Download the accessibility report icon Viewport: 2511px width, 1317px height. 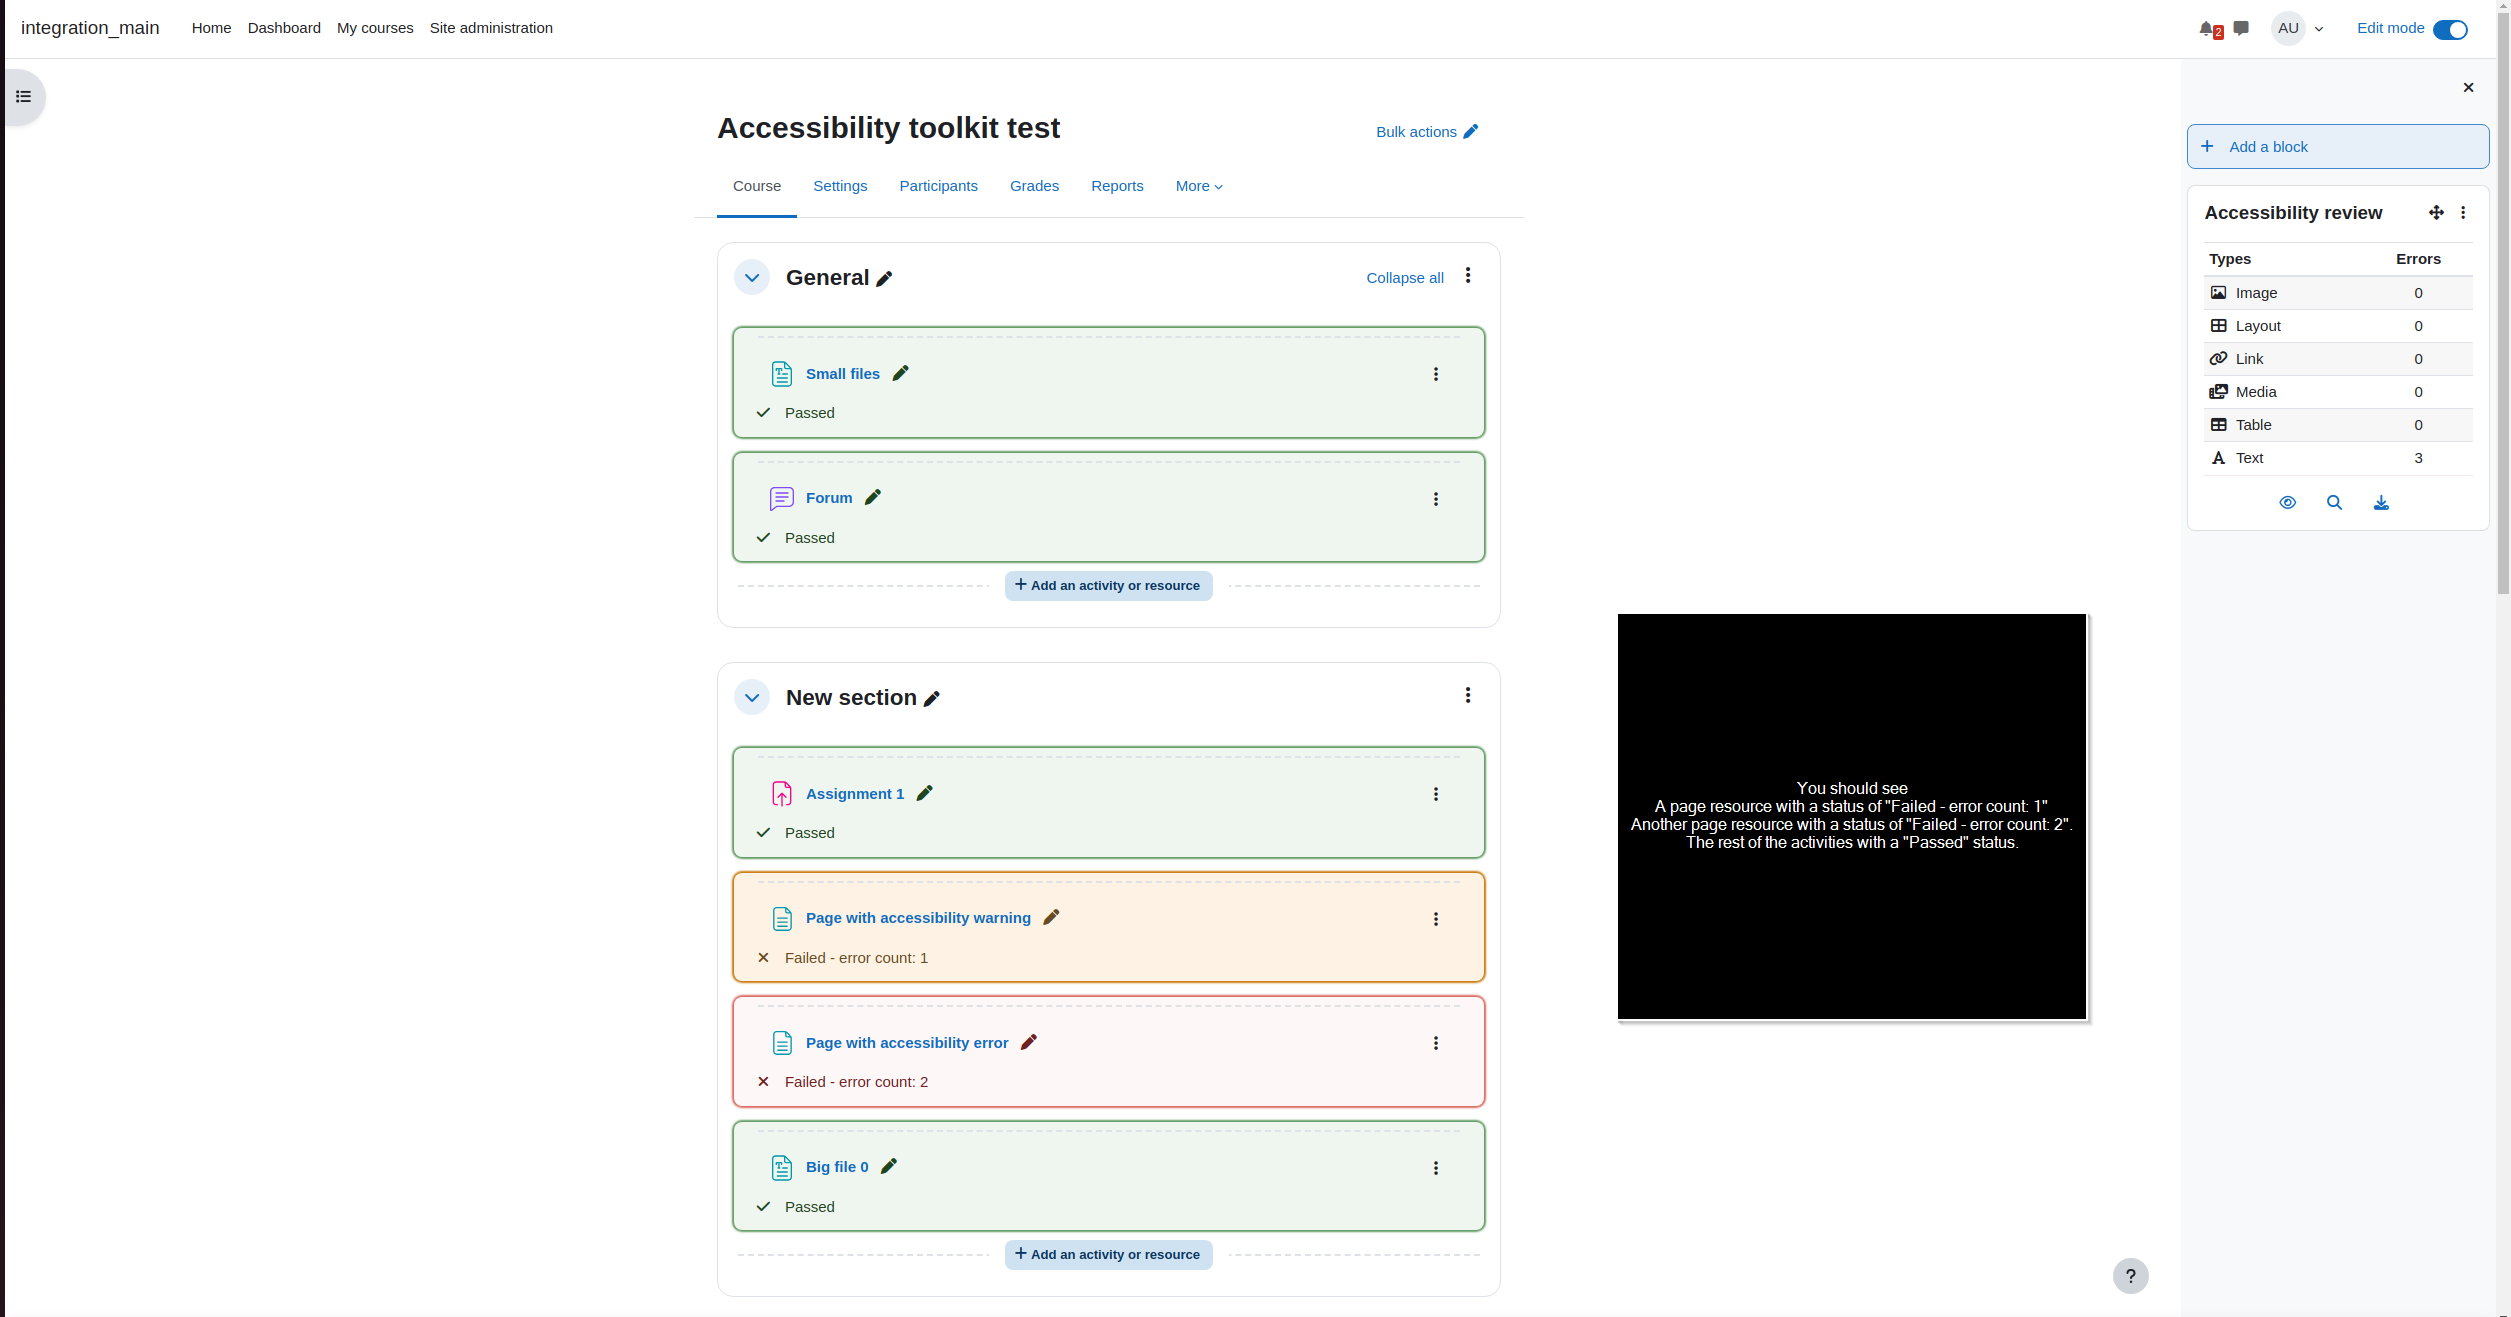point(2381,503)
